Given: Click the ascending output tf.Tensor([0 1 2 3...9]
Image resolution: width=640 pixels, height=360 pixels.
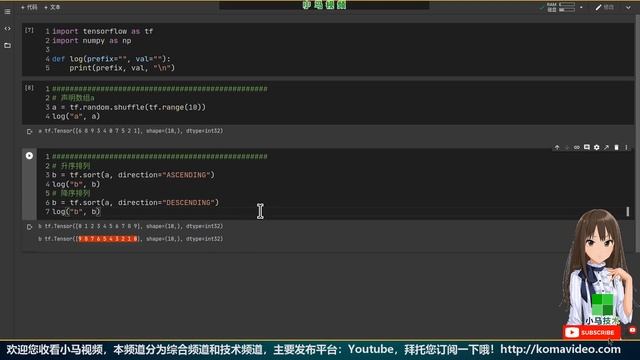Looking at the screenshot, I should [131, 226].
